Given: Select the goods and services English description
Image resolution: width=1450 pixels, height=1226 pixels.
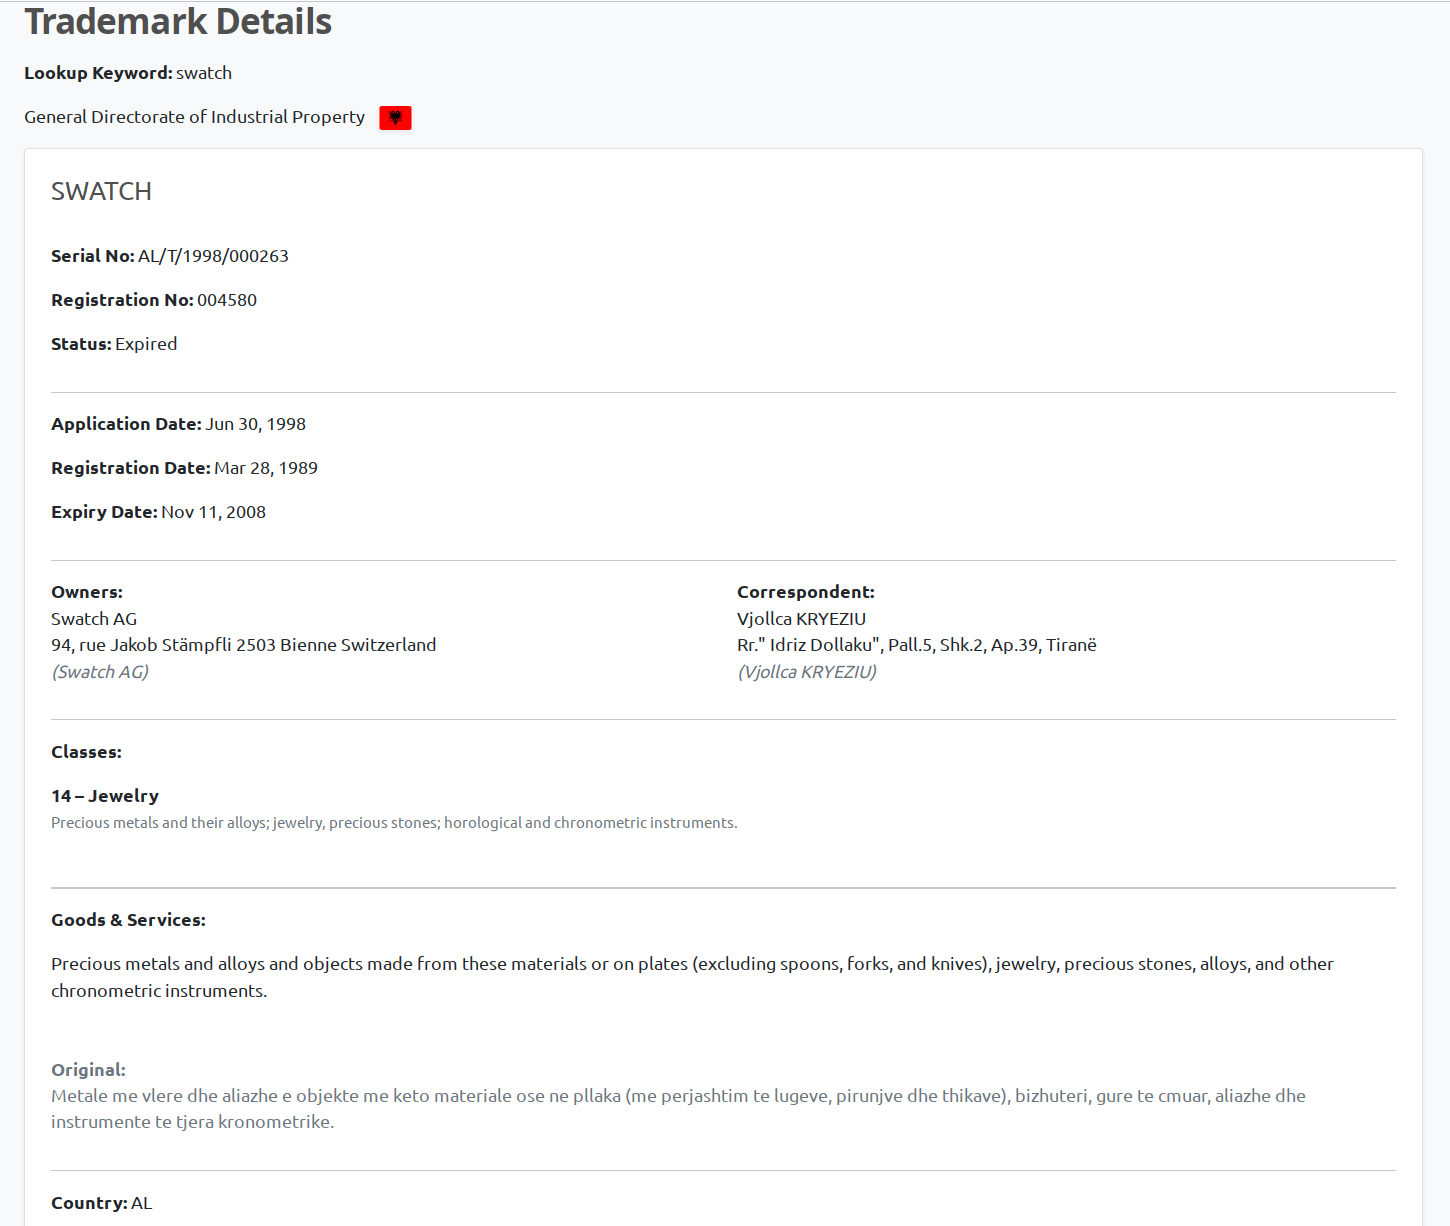Looking at the screenshot, I should [692, 977].
